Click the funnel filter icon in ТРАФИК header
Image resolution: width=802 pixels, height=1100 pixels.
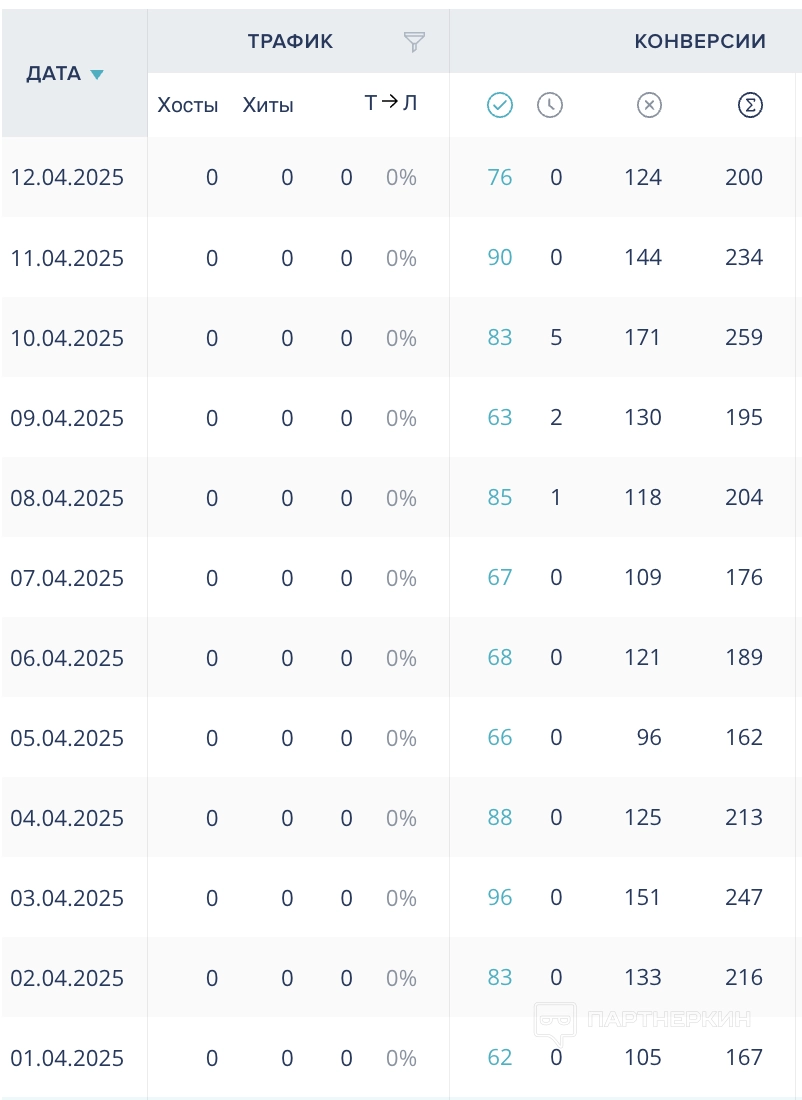pos(414,42)
